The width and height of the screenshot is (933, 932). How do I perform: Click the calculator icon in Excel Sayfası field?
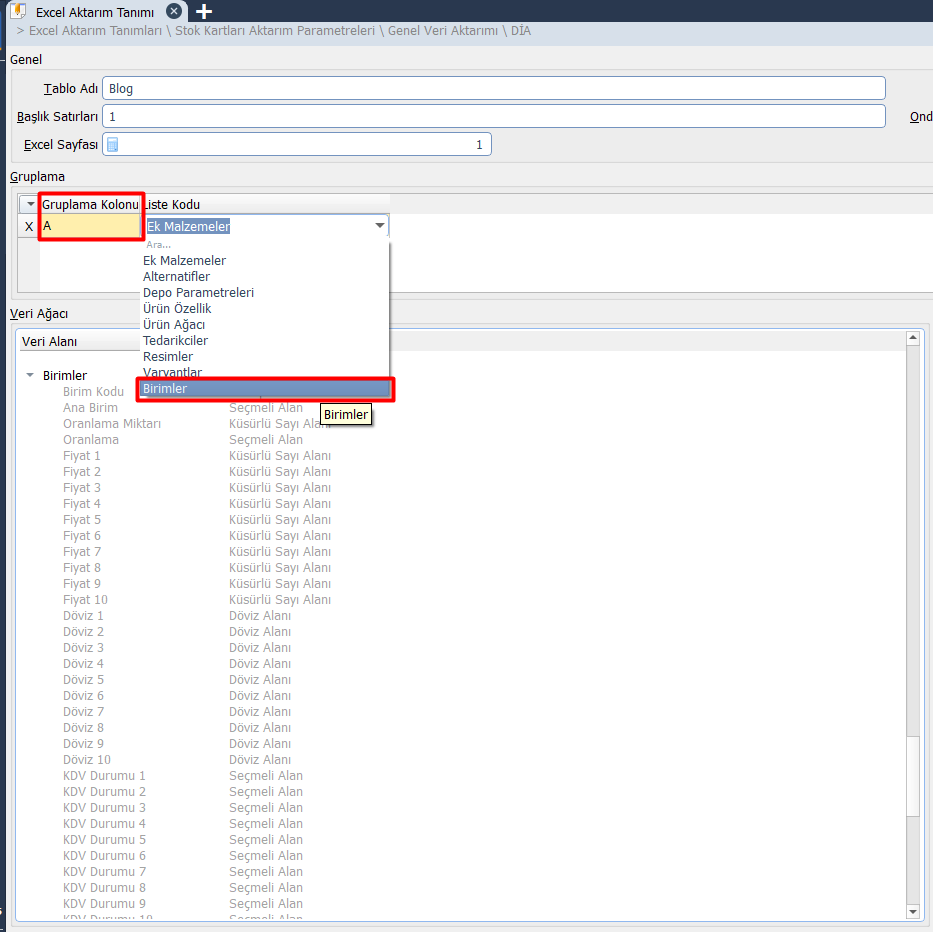113,145
